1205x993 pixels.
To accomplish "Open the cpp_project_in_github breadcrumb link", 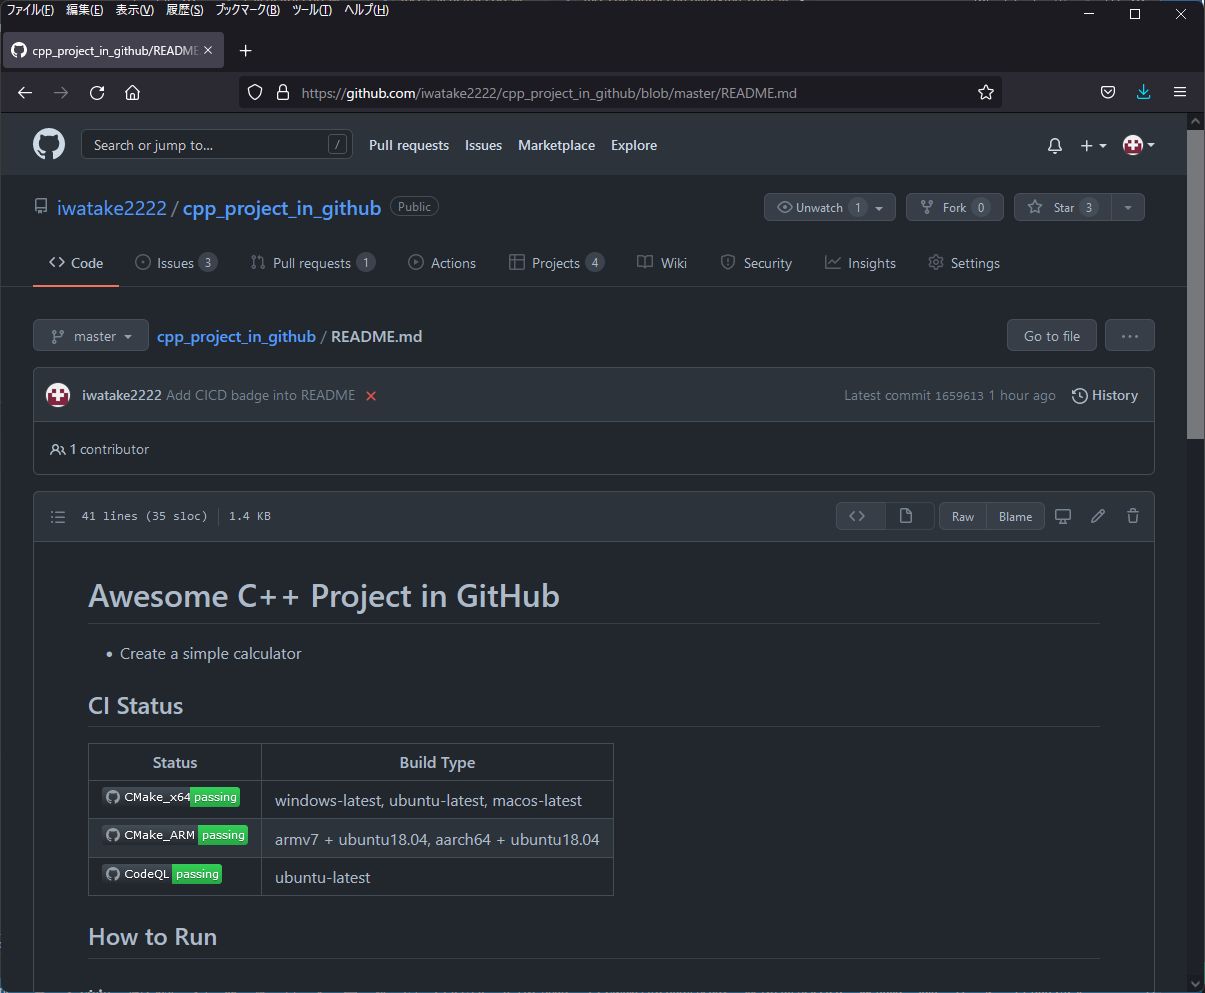I will [236, 336].
